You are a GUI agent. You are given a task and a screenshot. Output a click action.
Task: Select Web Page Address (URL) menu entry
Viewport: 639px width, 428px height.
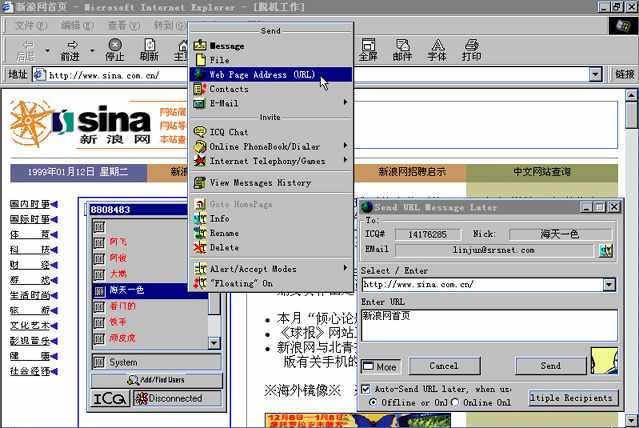271,75
